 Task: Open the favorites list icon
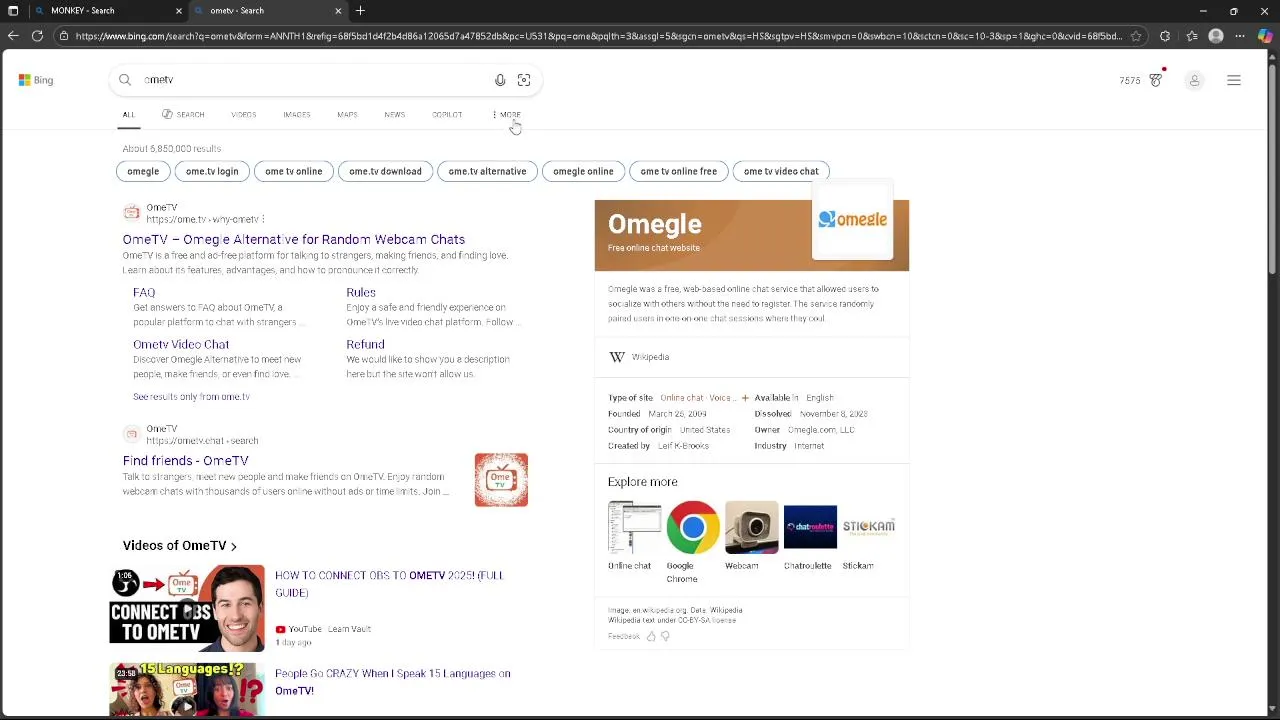pos(1192,36)
